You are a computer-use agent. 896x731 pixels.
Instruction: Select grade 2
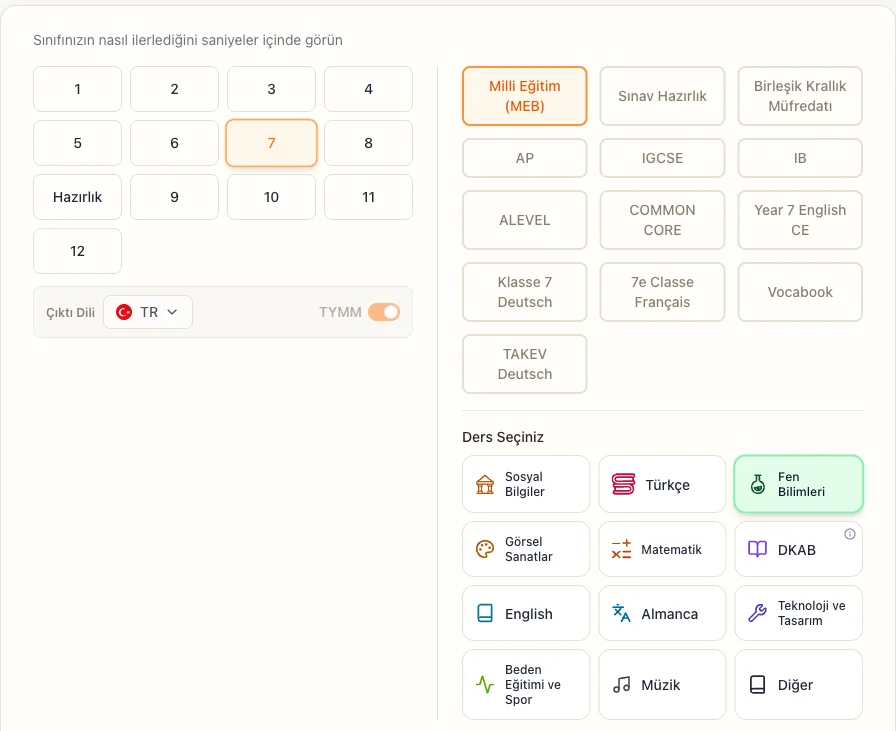174,89
